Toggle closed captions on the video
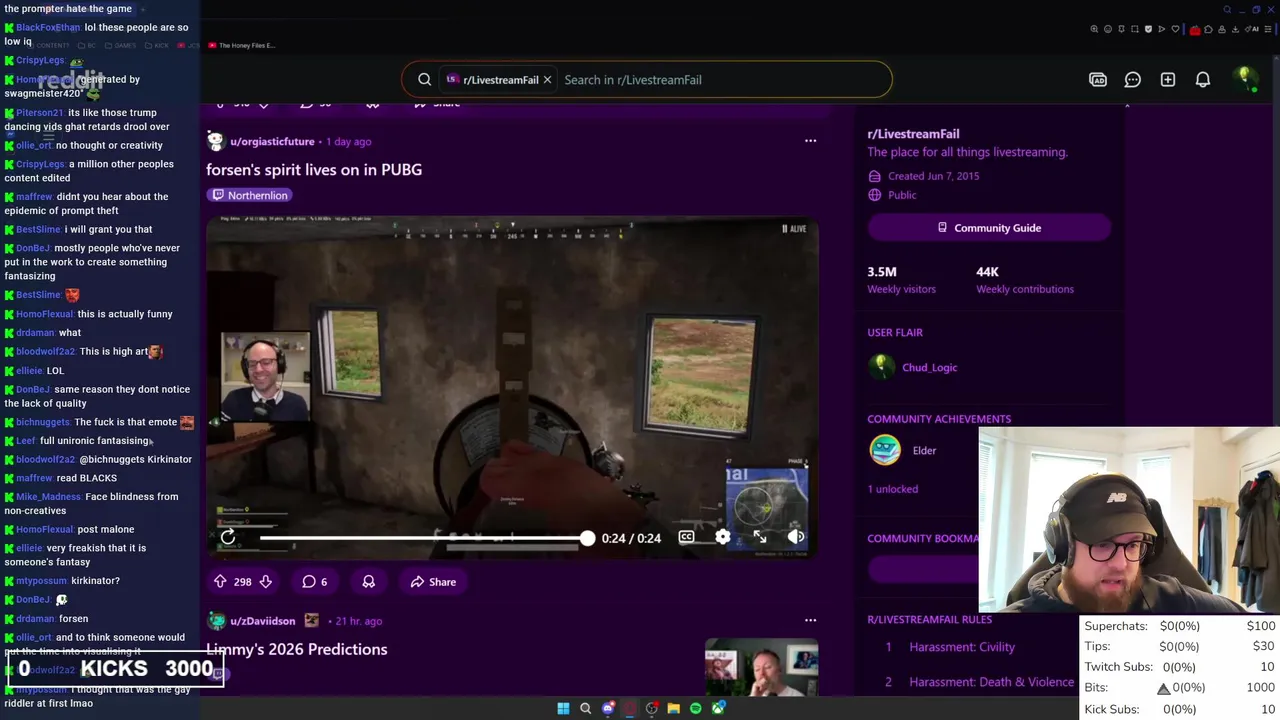Screen dimensions: 1280x720 (686, 537)
